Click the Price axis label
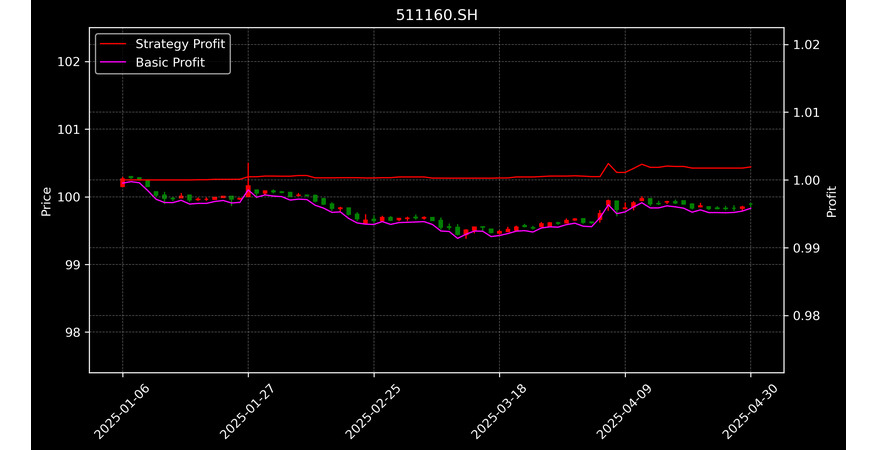The width and height of the screenshot is (878, 450). click(46, 202)
